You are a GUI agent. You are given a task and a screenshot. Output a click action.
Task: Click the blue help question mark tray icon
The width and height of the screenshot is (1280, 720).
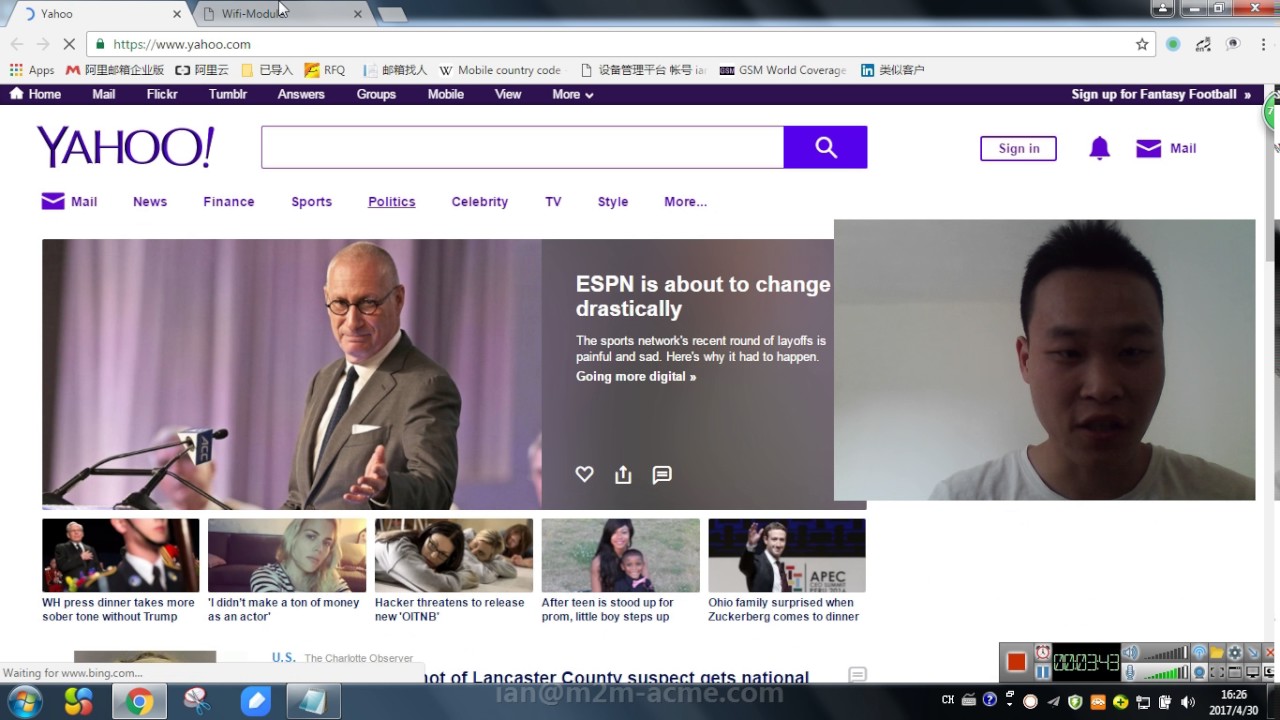coord(990,700)
